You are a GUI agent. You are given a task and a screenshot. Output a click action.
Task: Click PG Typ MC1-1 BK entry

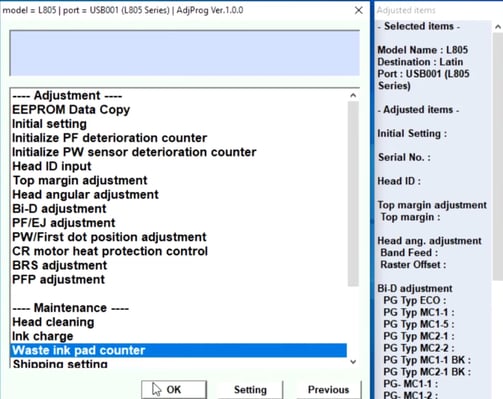pyautogui.click(x=427, y=360)
